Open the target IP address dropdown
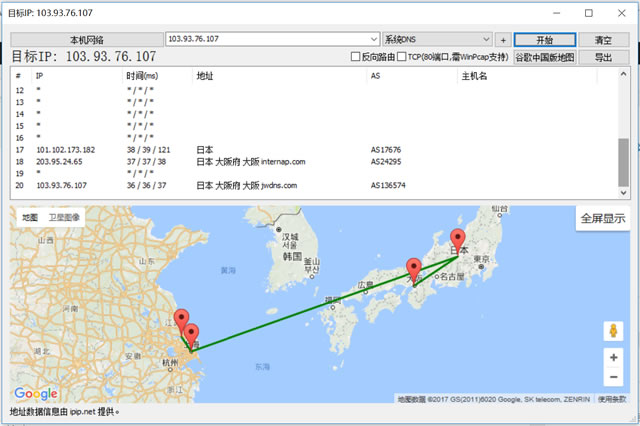Screen dimensions: 640x426 [x=374, y=39]
